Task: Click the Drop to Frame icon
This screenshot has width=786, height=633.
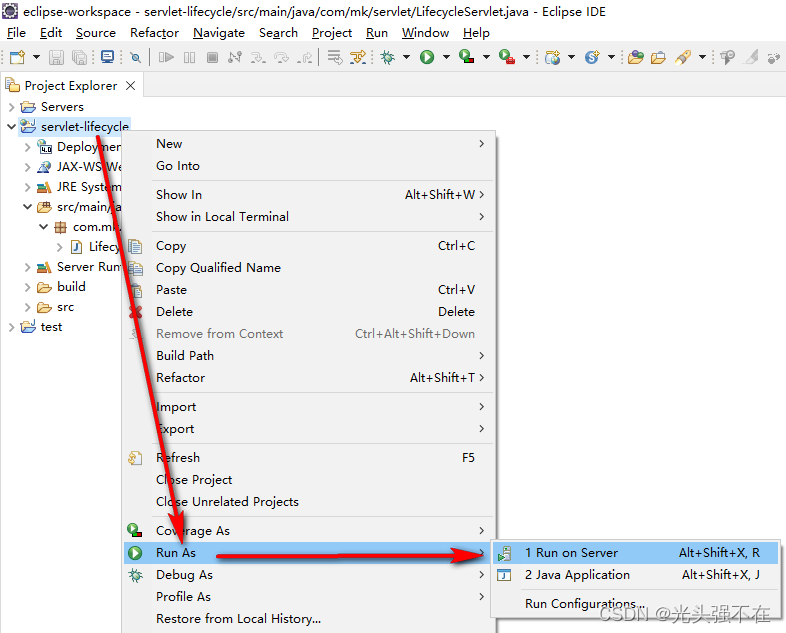Action: pos(335,57)
